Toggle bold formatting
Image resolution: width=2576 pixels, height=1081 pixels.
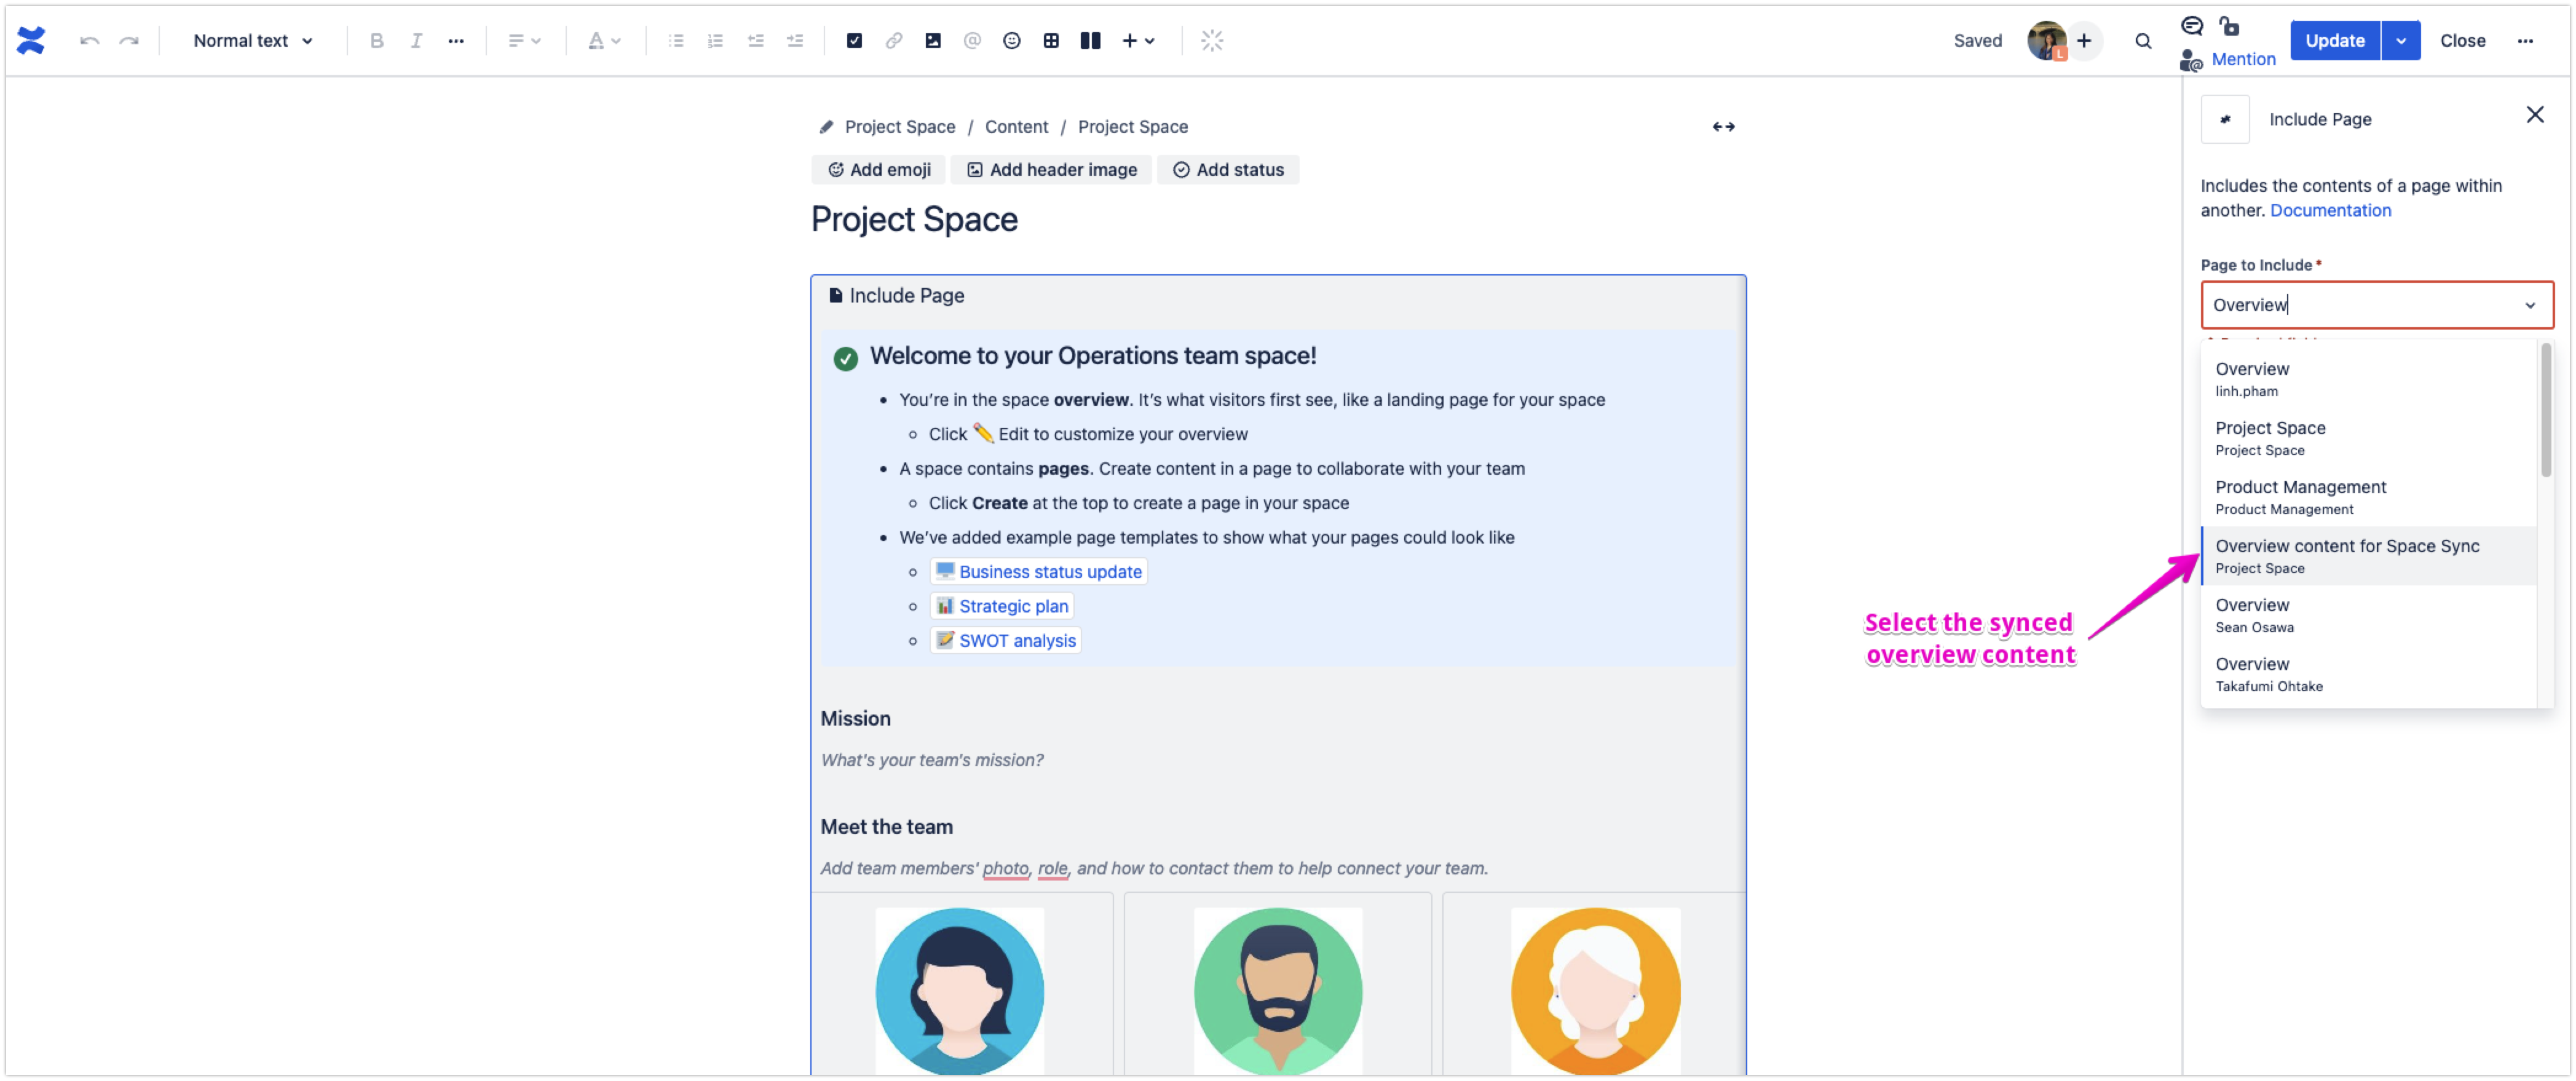(x=376, y=41)
